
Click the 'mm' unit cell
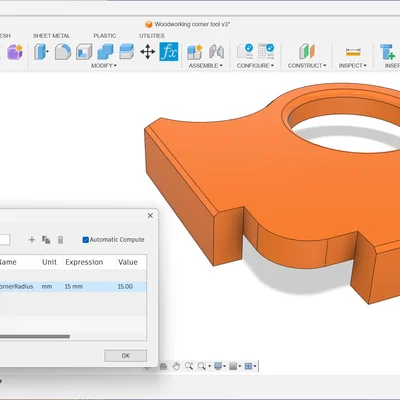pyautogui.click(x=47, y=287)
